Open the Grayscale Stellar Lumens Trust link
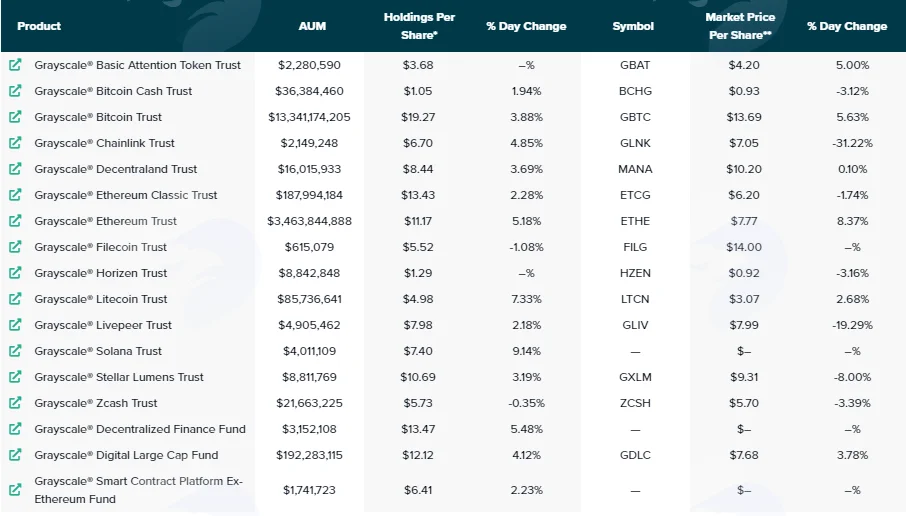 pos(119,377)
